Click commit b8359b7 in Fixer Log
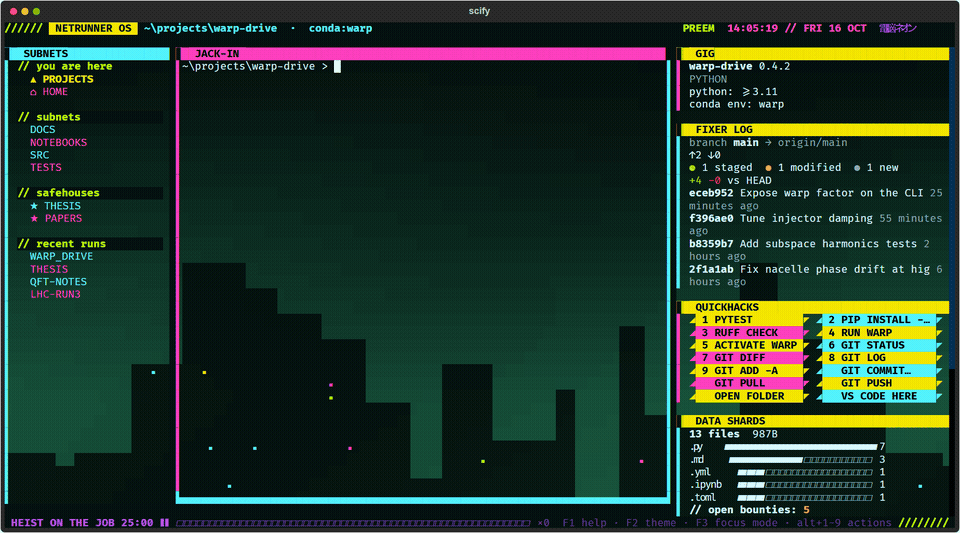The width and height of the screenshot is (960, 533). click(x=711, y=244)
